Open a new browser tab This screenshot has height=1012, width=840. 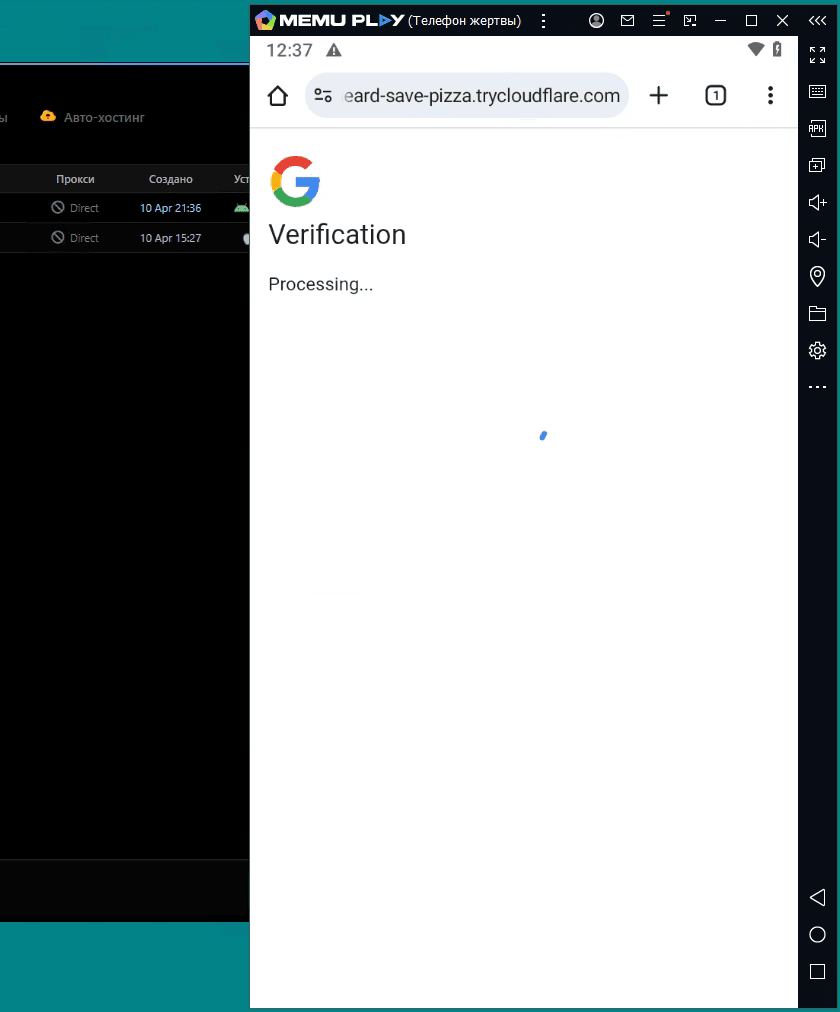pyautogui.click(x=659, y=96)
